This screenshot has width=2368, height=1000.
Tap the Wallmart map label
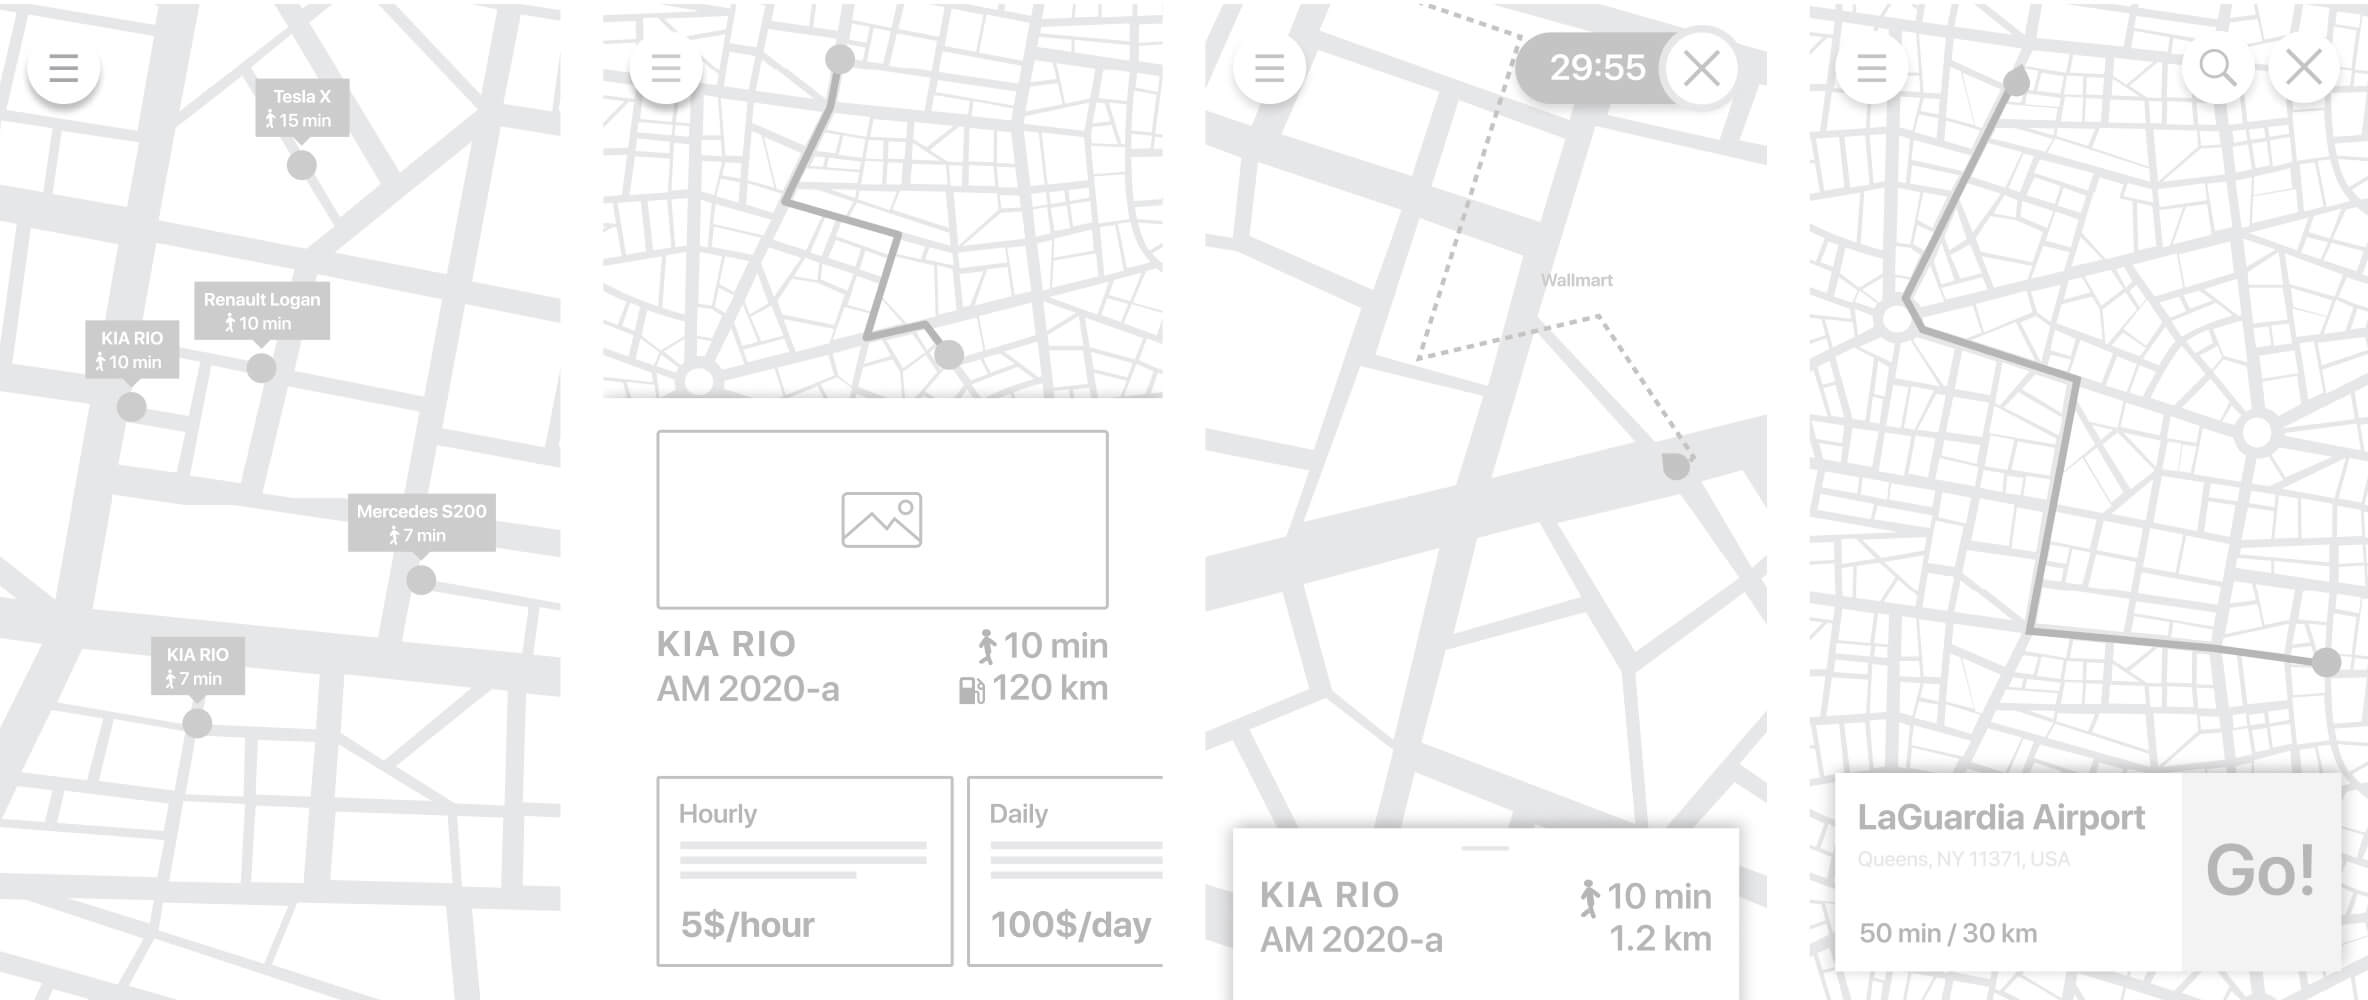click(x=1577, y=281)
